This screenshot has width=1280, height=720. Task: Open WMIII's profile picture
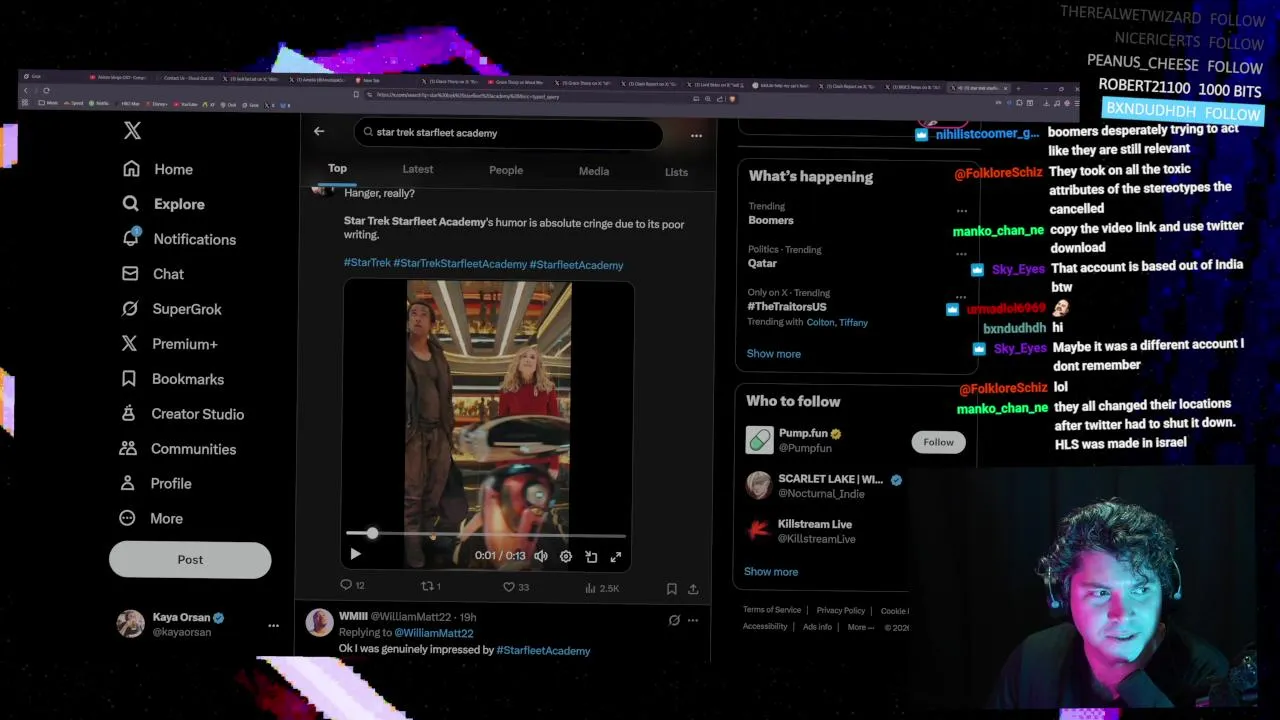click(319, 622)
